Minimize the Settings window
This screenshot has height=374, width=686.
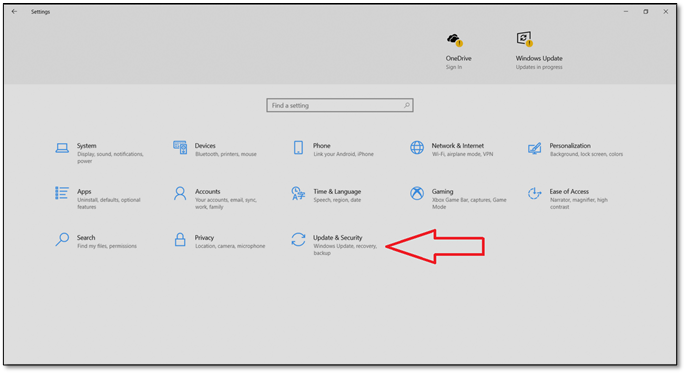626,12
